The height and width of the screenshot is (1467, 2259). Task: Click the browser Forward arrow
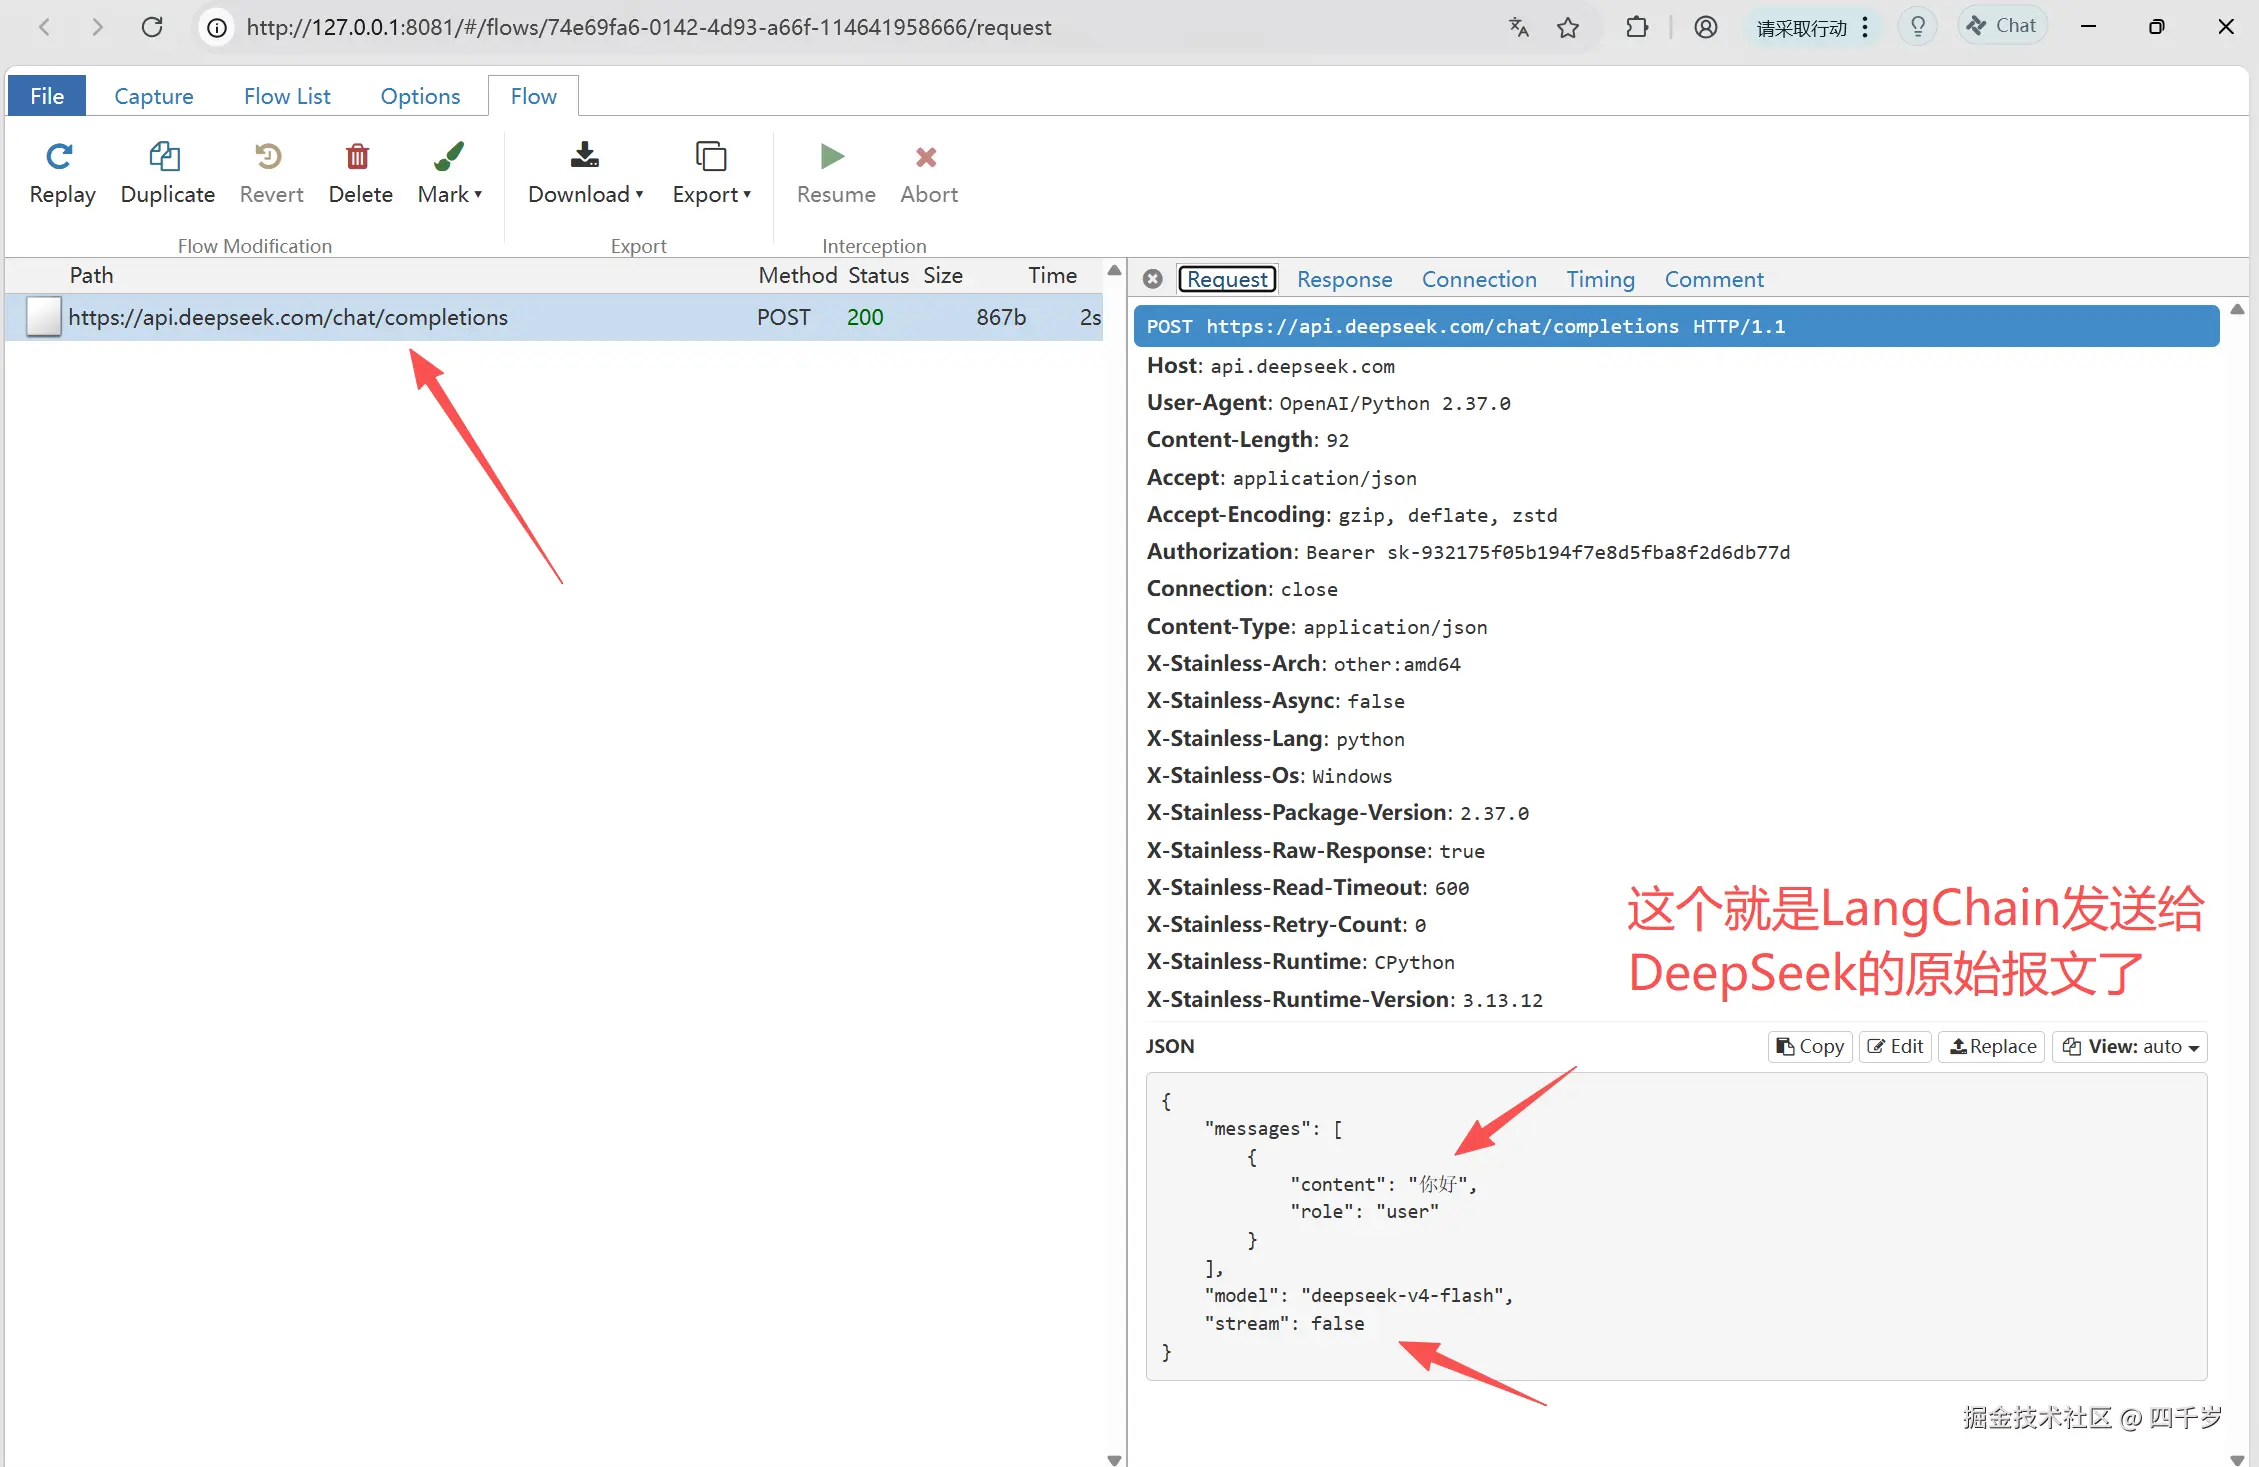click(97, 27)
